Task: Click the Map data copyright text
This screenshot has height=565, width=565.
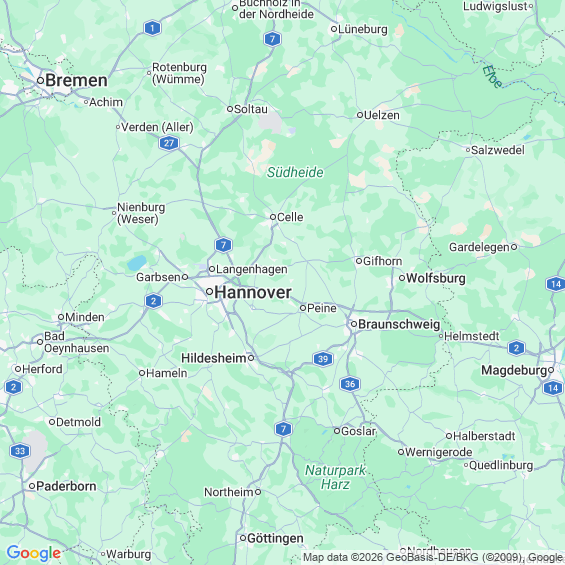Action: click(x=433, y=557)
